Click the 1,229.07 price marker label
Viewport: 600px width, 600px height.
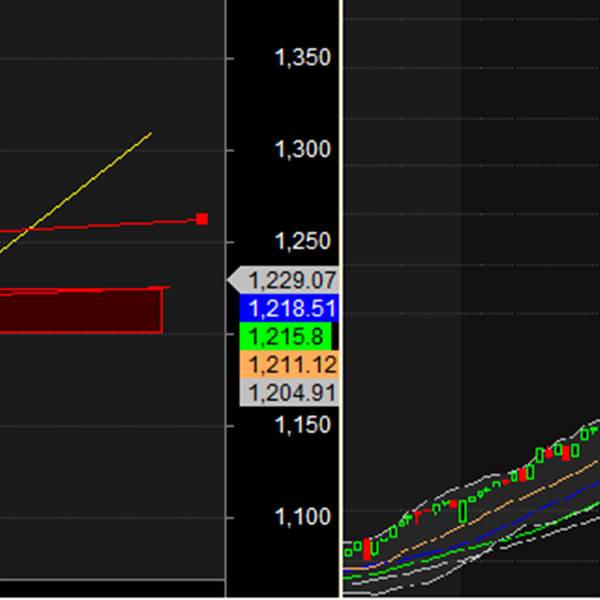[284, 280]
